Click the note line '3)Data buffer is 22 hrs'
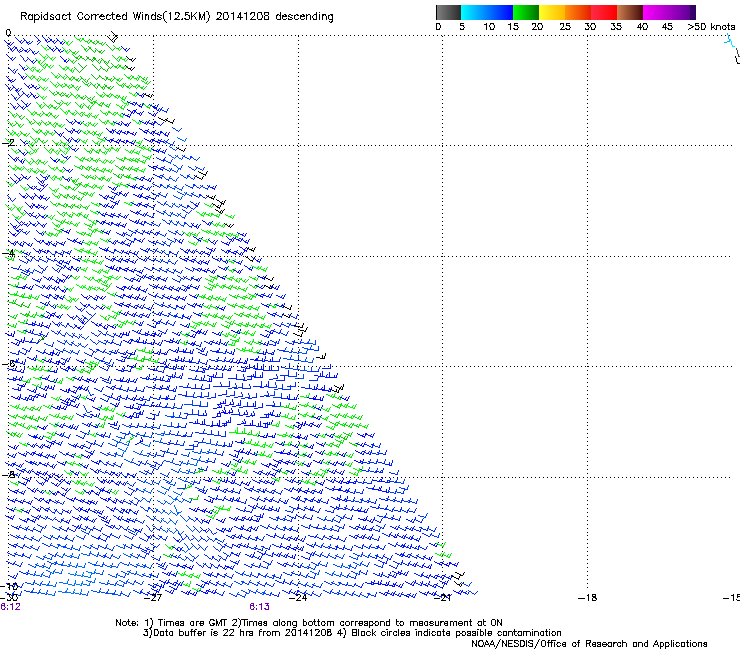Viewport: 740px width, 650px height. (x=352, y=633)
